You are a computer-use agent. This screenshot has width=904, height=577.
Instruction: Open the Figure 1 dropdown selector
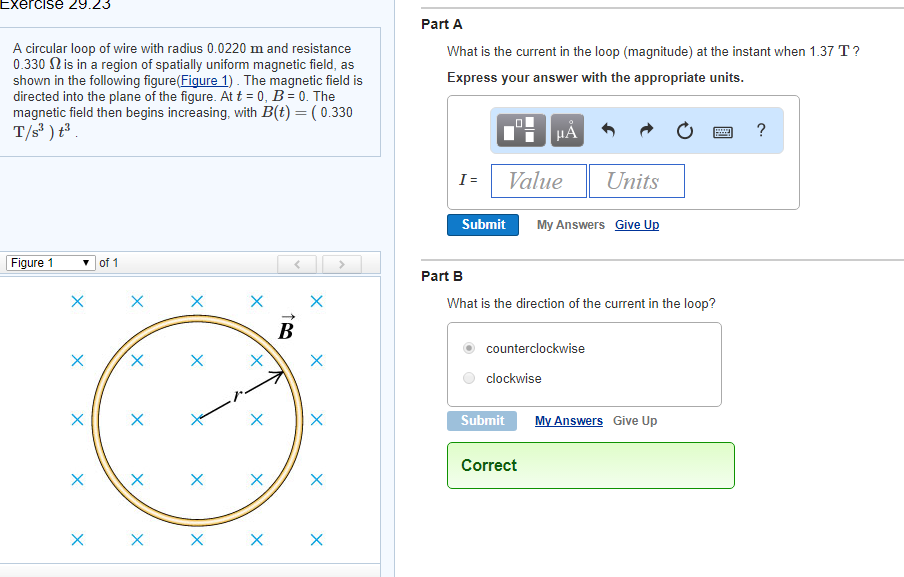(x=49, y=262)
